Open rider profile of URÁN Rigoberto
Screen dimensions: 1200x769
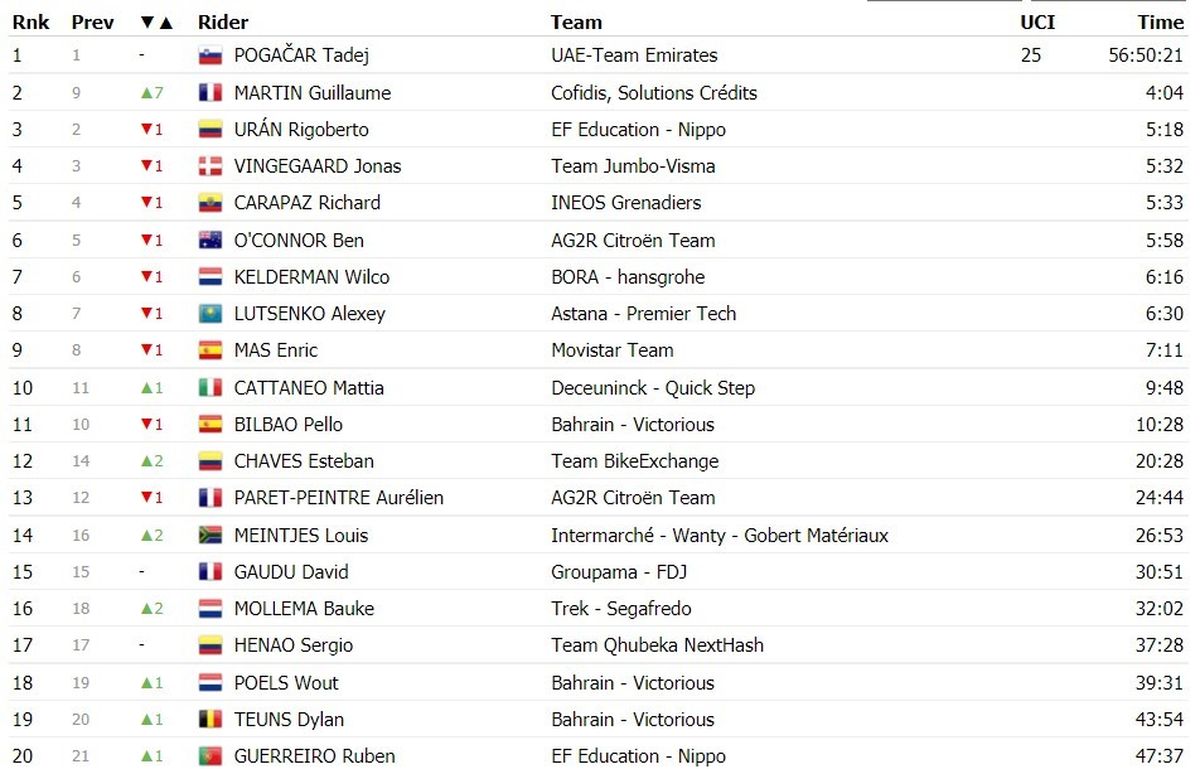point(301,130)
